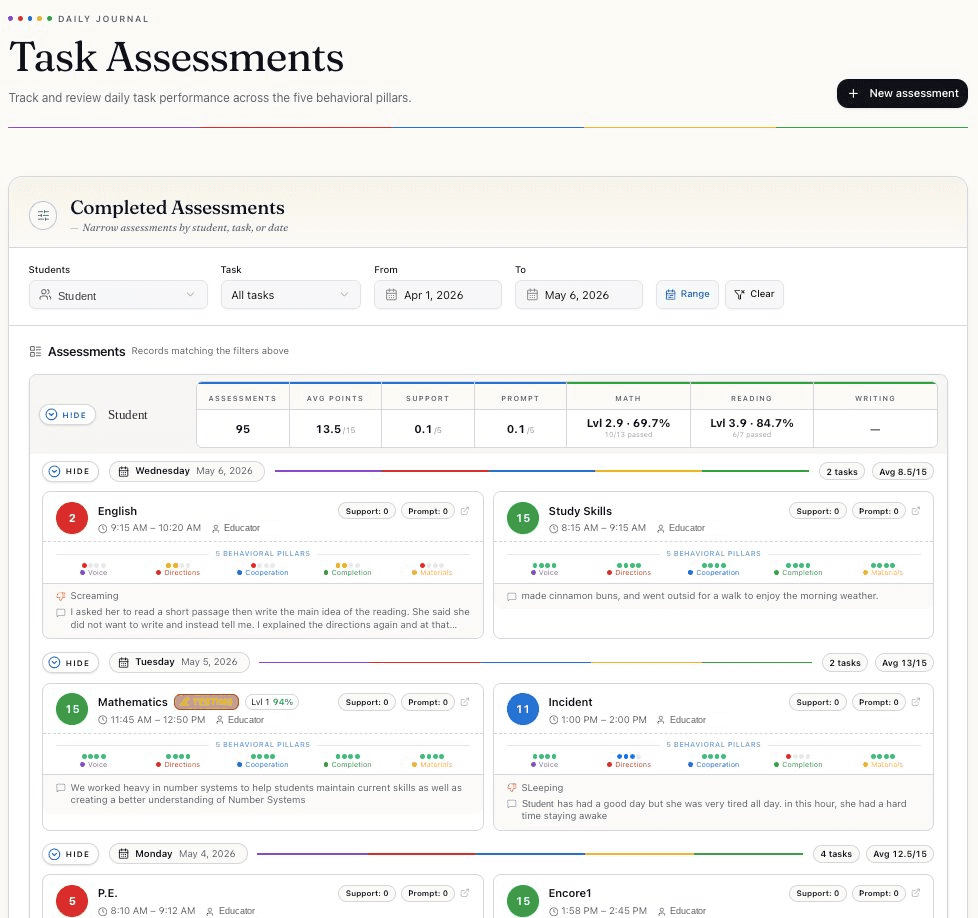
Task: Select the Reading summary cell Lvl 3.9
Action: tap(752, 427)
